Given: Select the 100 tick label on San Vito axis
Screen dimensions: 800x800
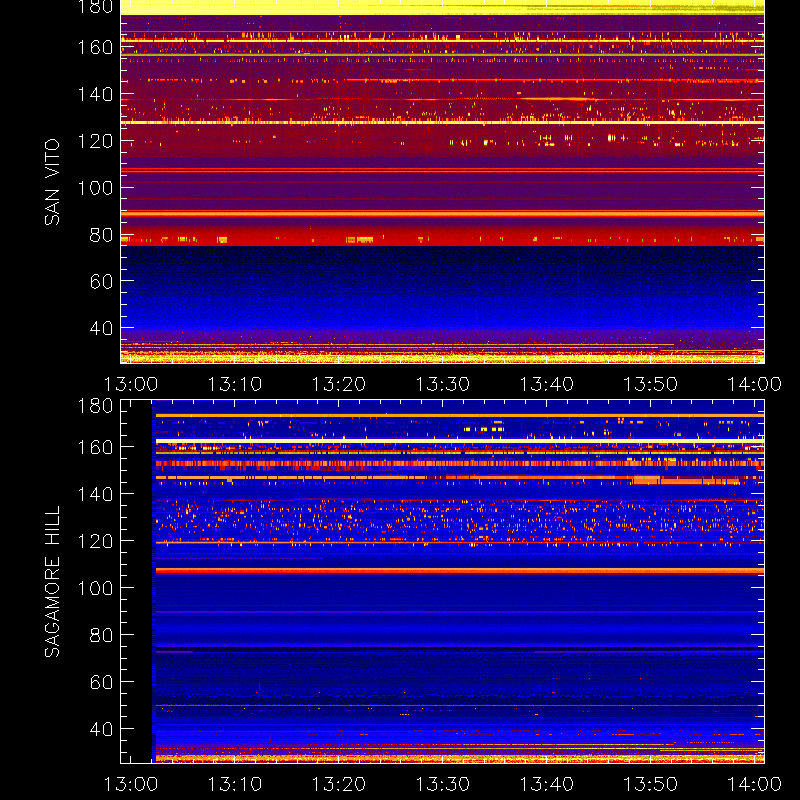Looking at the screenshot, I should pyautogui.click(x=95, y=188).
